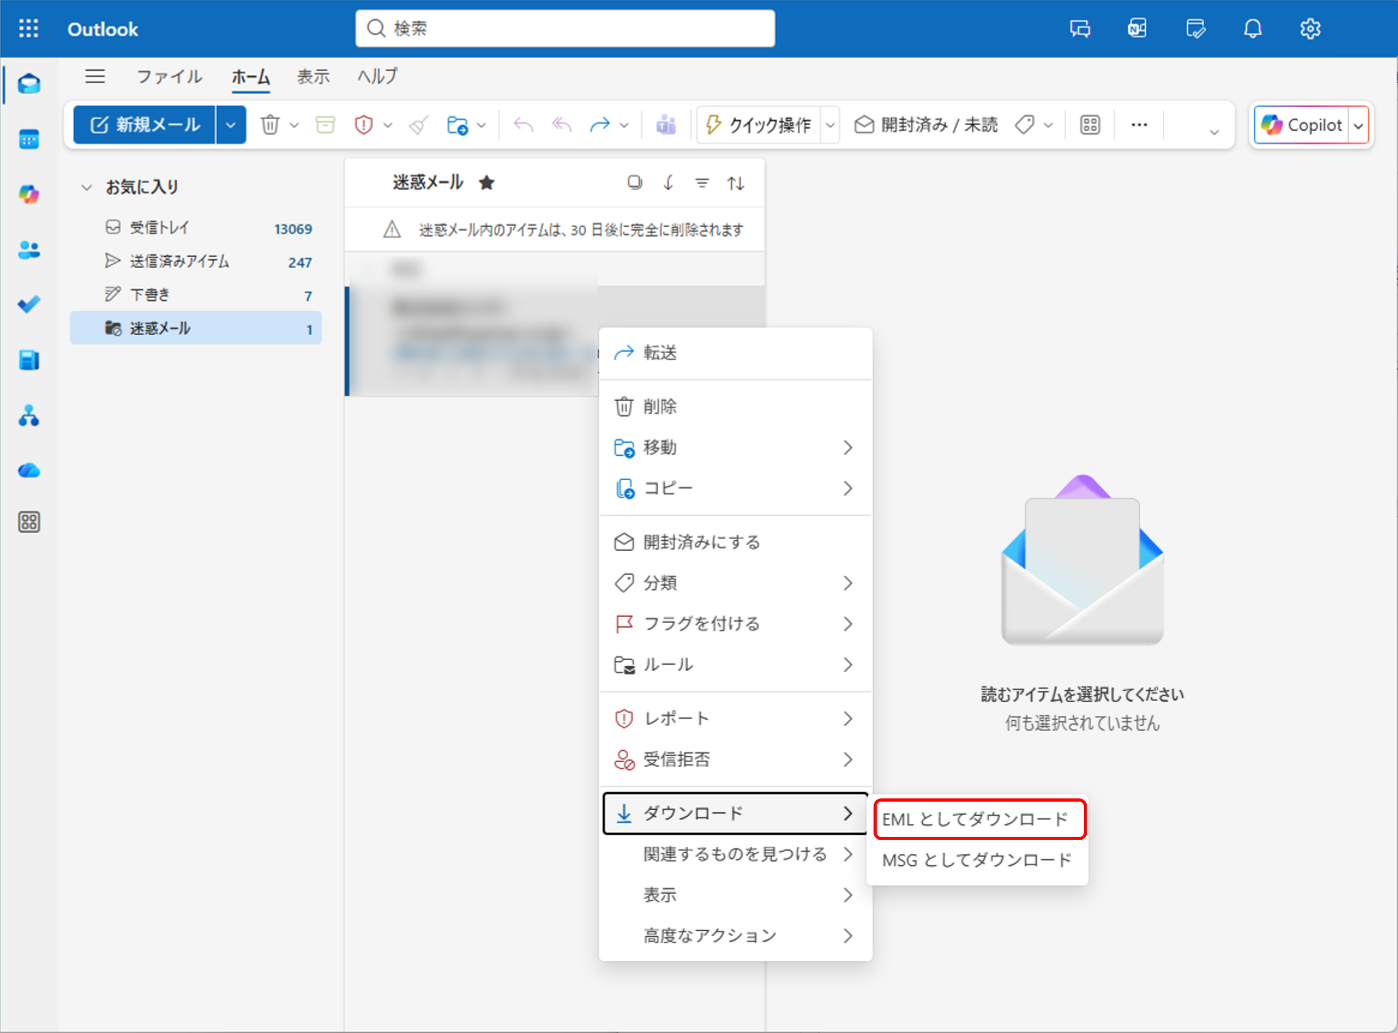The height and width of the screenshot is (1033, 1398).
Task: Open Calendar from the left sidebar
Action: [x=29, y=139]
